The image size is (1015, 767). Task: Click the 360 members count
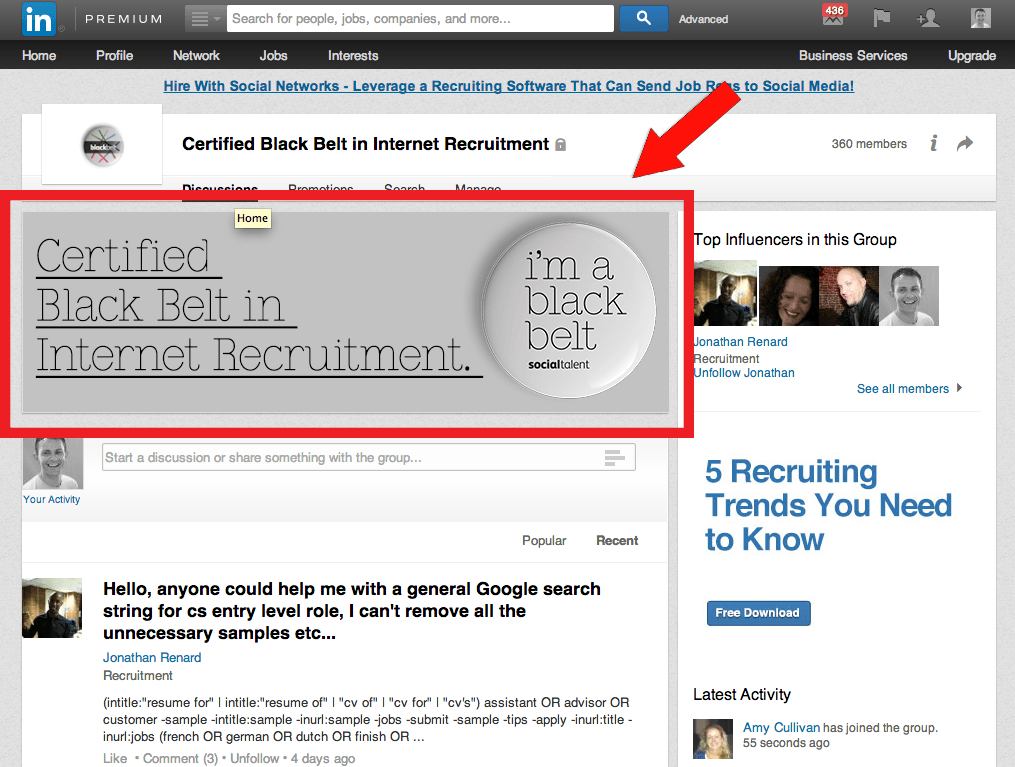coord(869,144)
